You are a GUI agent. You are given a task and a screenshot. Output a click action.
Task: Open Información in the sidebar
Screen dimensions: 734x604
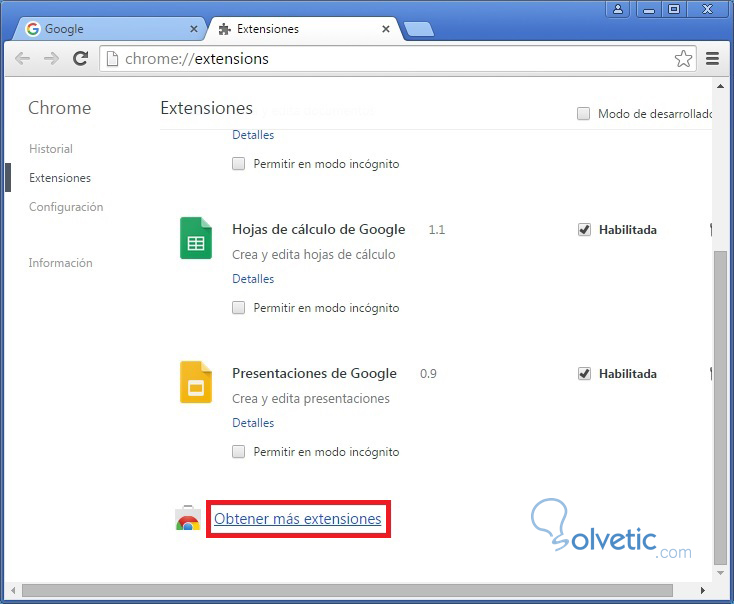point(60,263)
